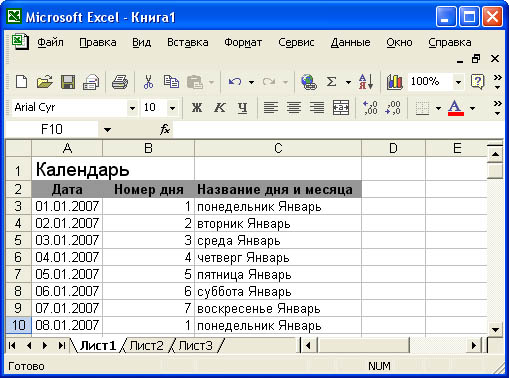Screen dimensions: 509x378
Task: Open the Сервис menu
Action: tap(296, 42)
